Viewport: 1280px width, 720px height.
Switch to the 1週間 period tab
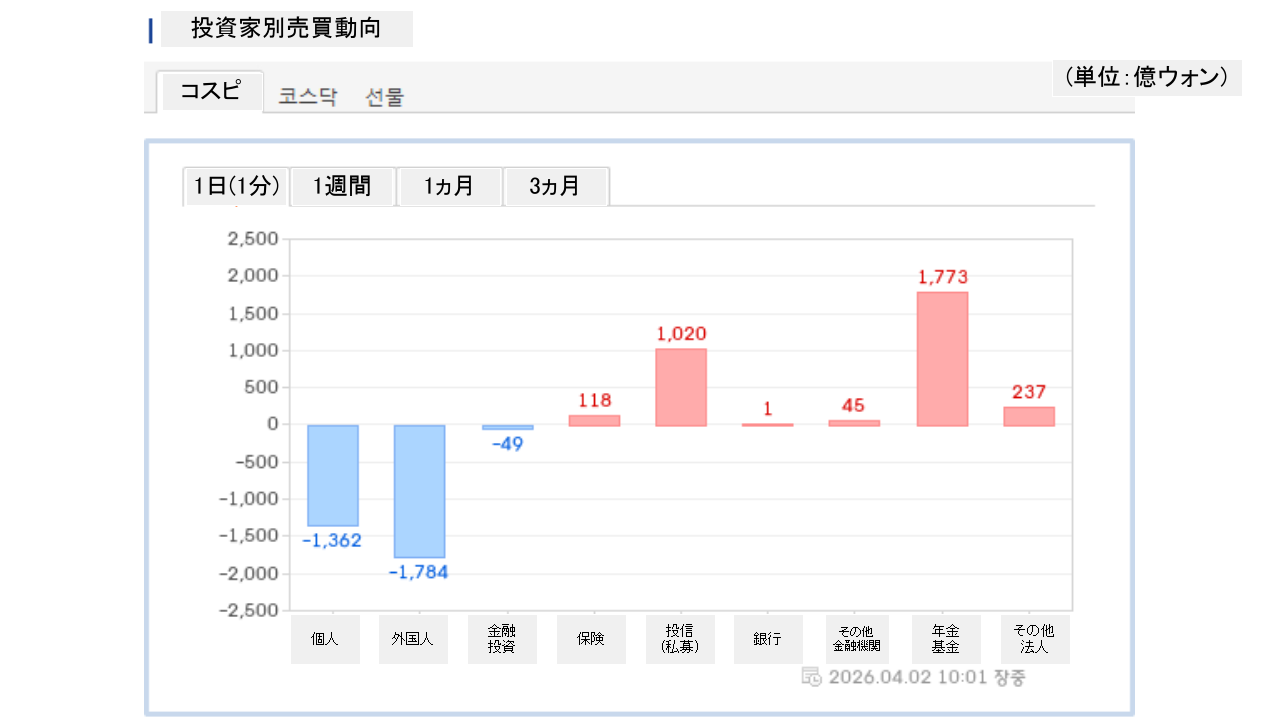(x=342, y=186)
